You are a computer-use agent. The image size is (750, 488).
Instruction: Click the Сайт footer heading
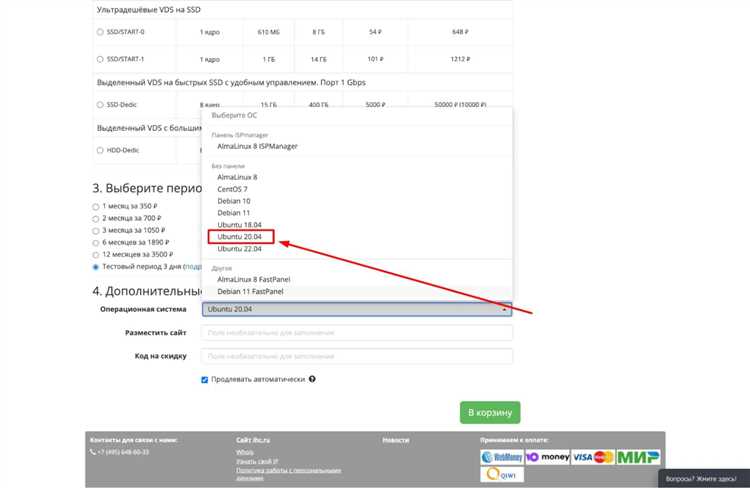pos(253,440)
